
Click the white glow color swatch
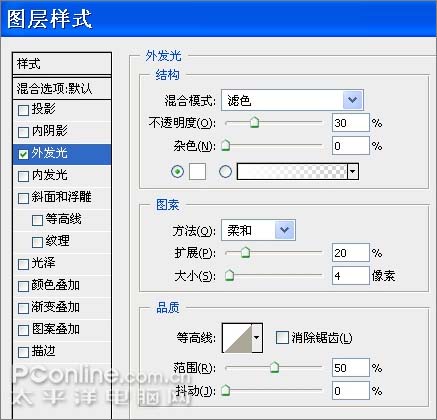tap(197, 172)
